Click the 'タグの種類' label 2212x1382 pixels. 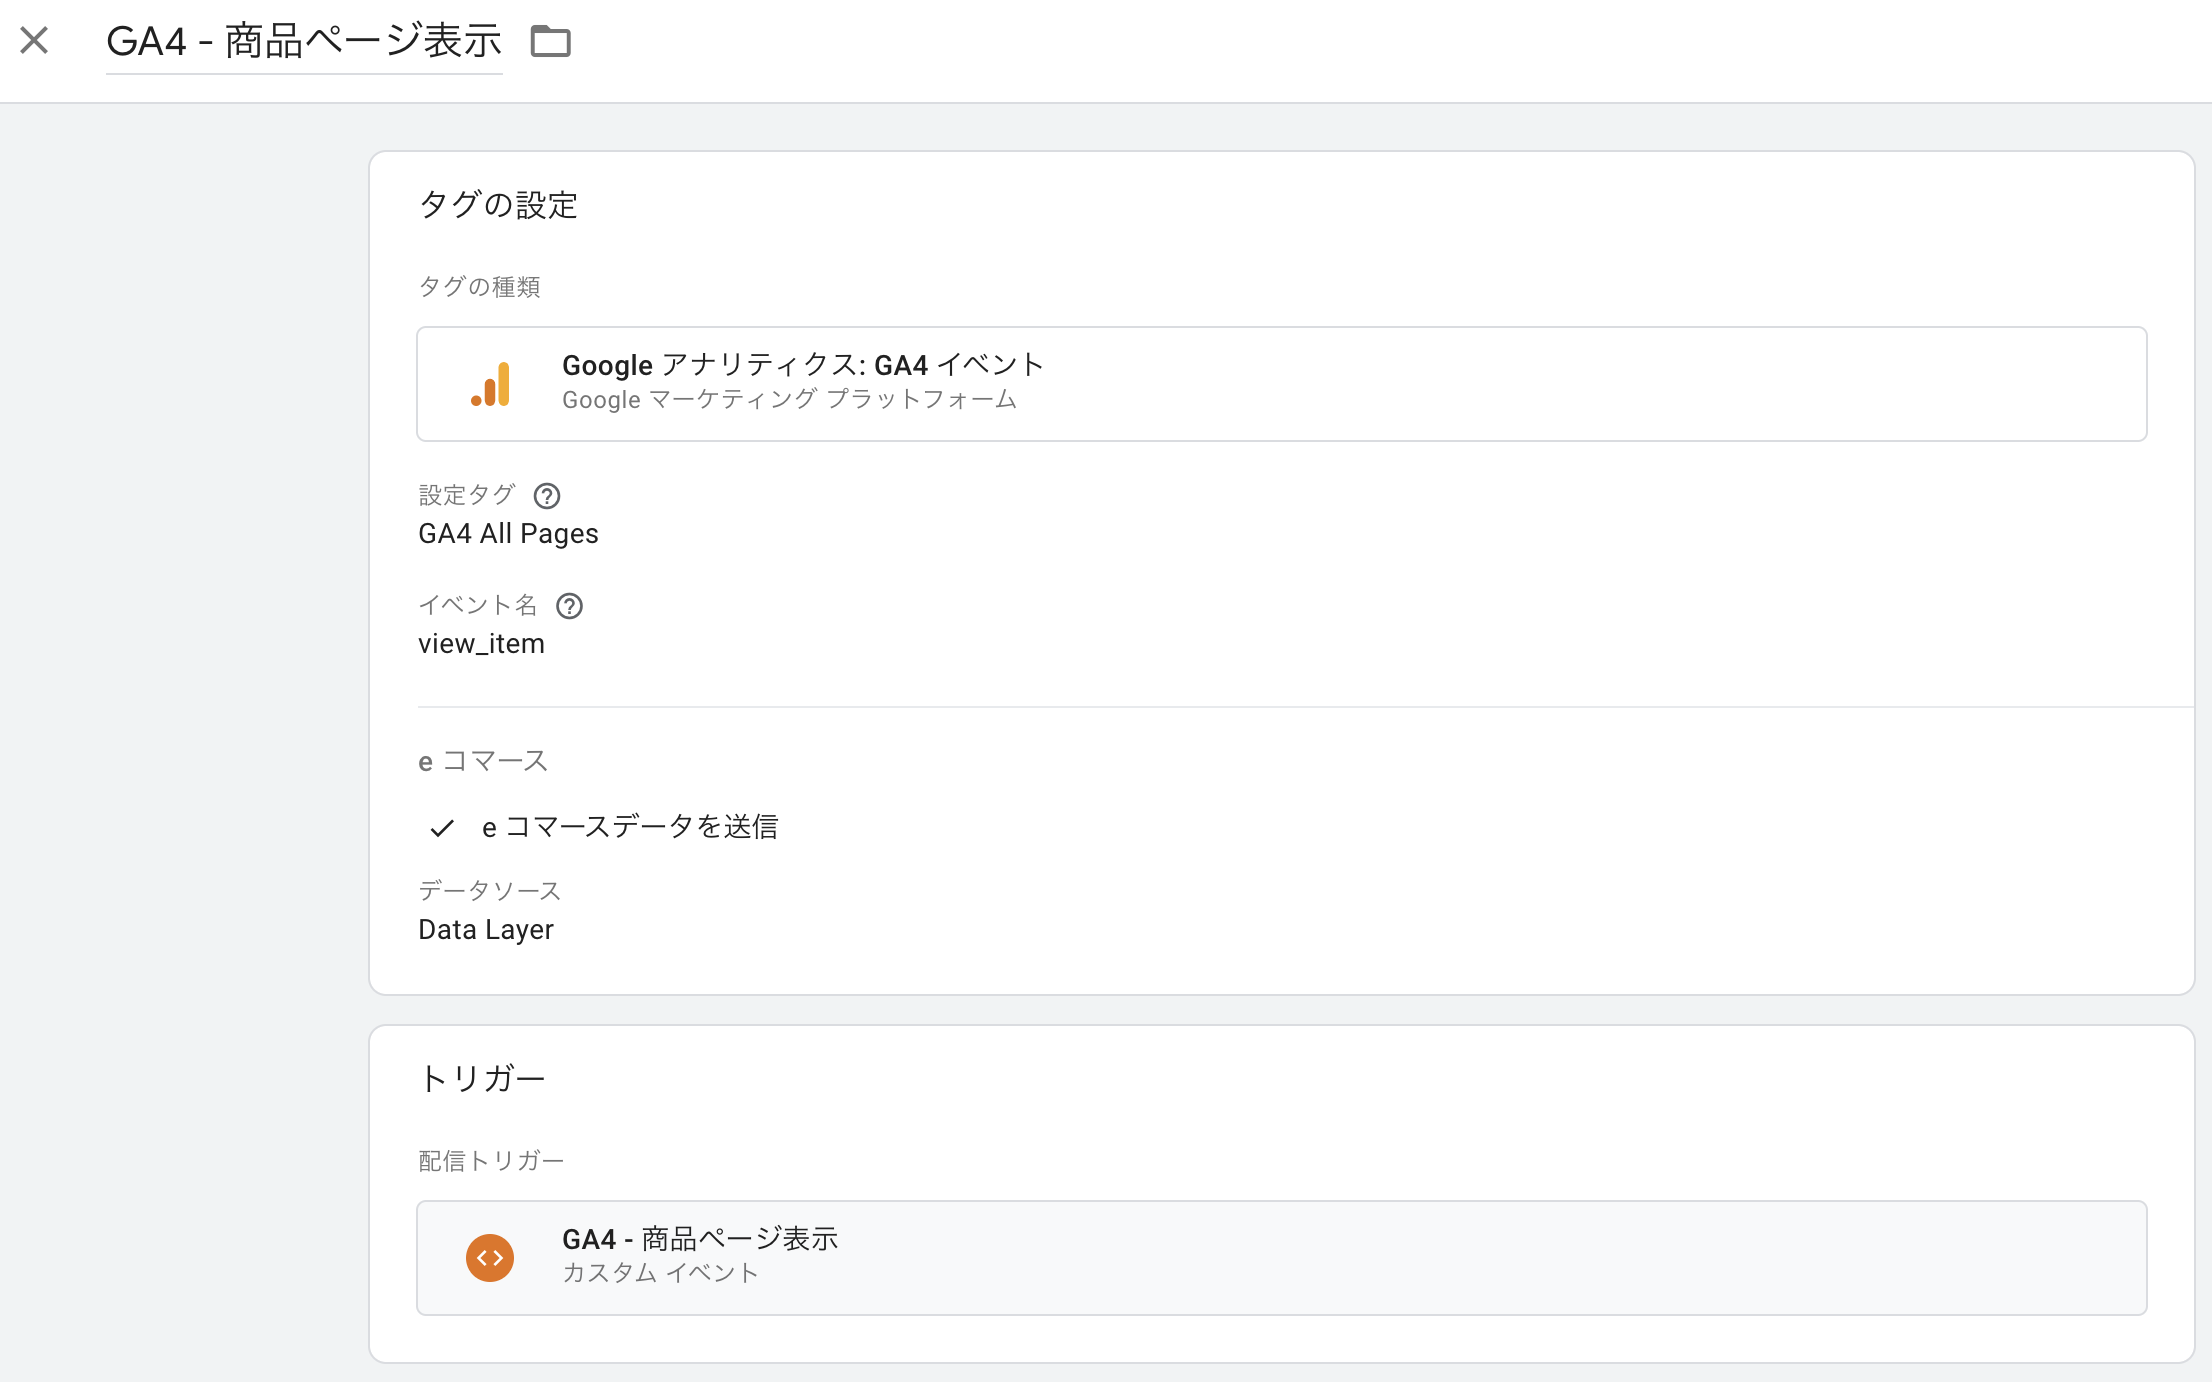pyautogui.click(x=479, y=287)
